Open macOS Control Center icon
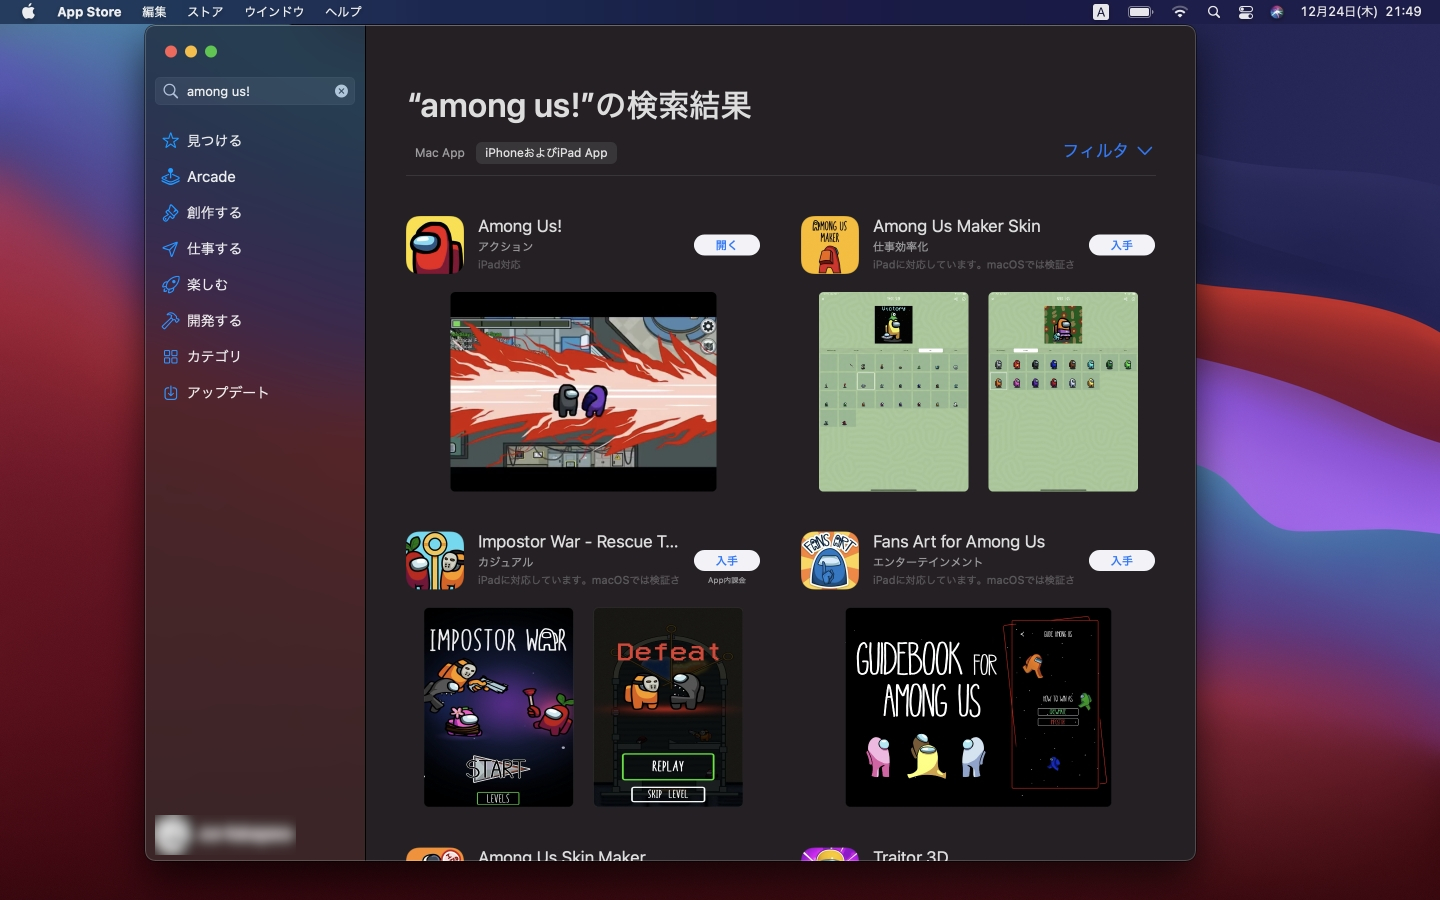The image size is (1440, 900). click(x=1245, y=12)
